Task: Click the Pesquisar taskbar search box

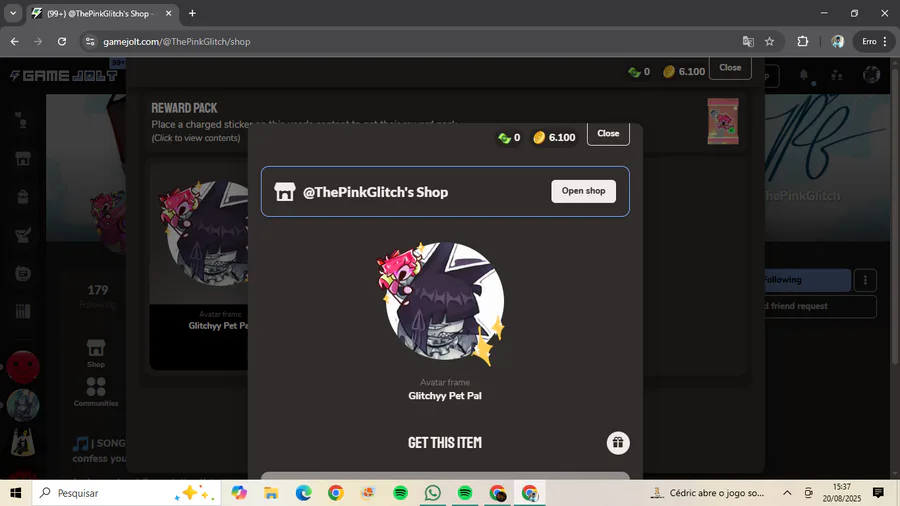Action: click(x=126, y=493)
